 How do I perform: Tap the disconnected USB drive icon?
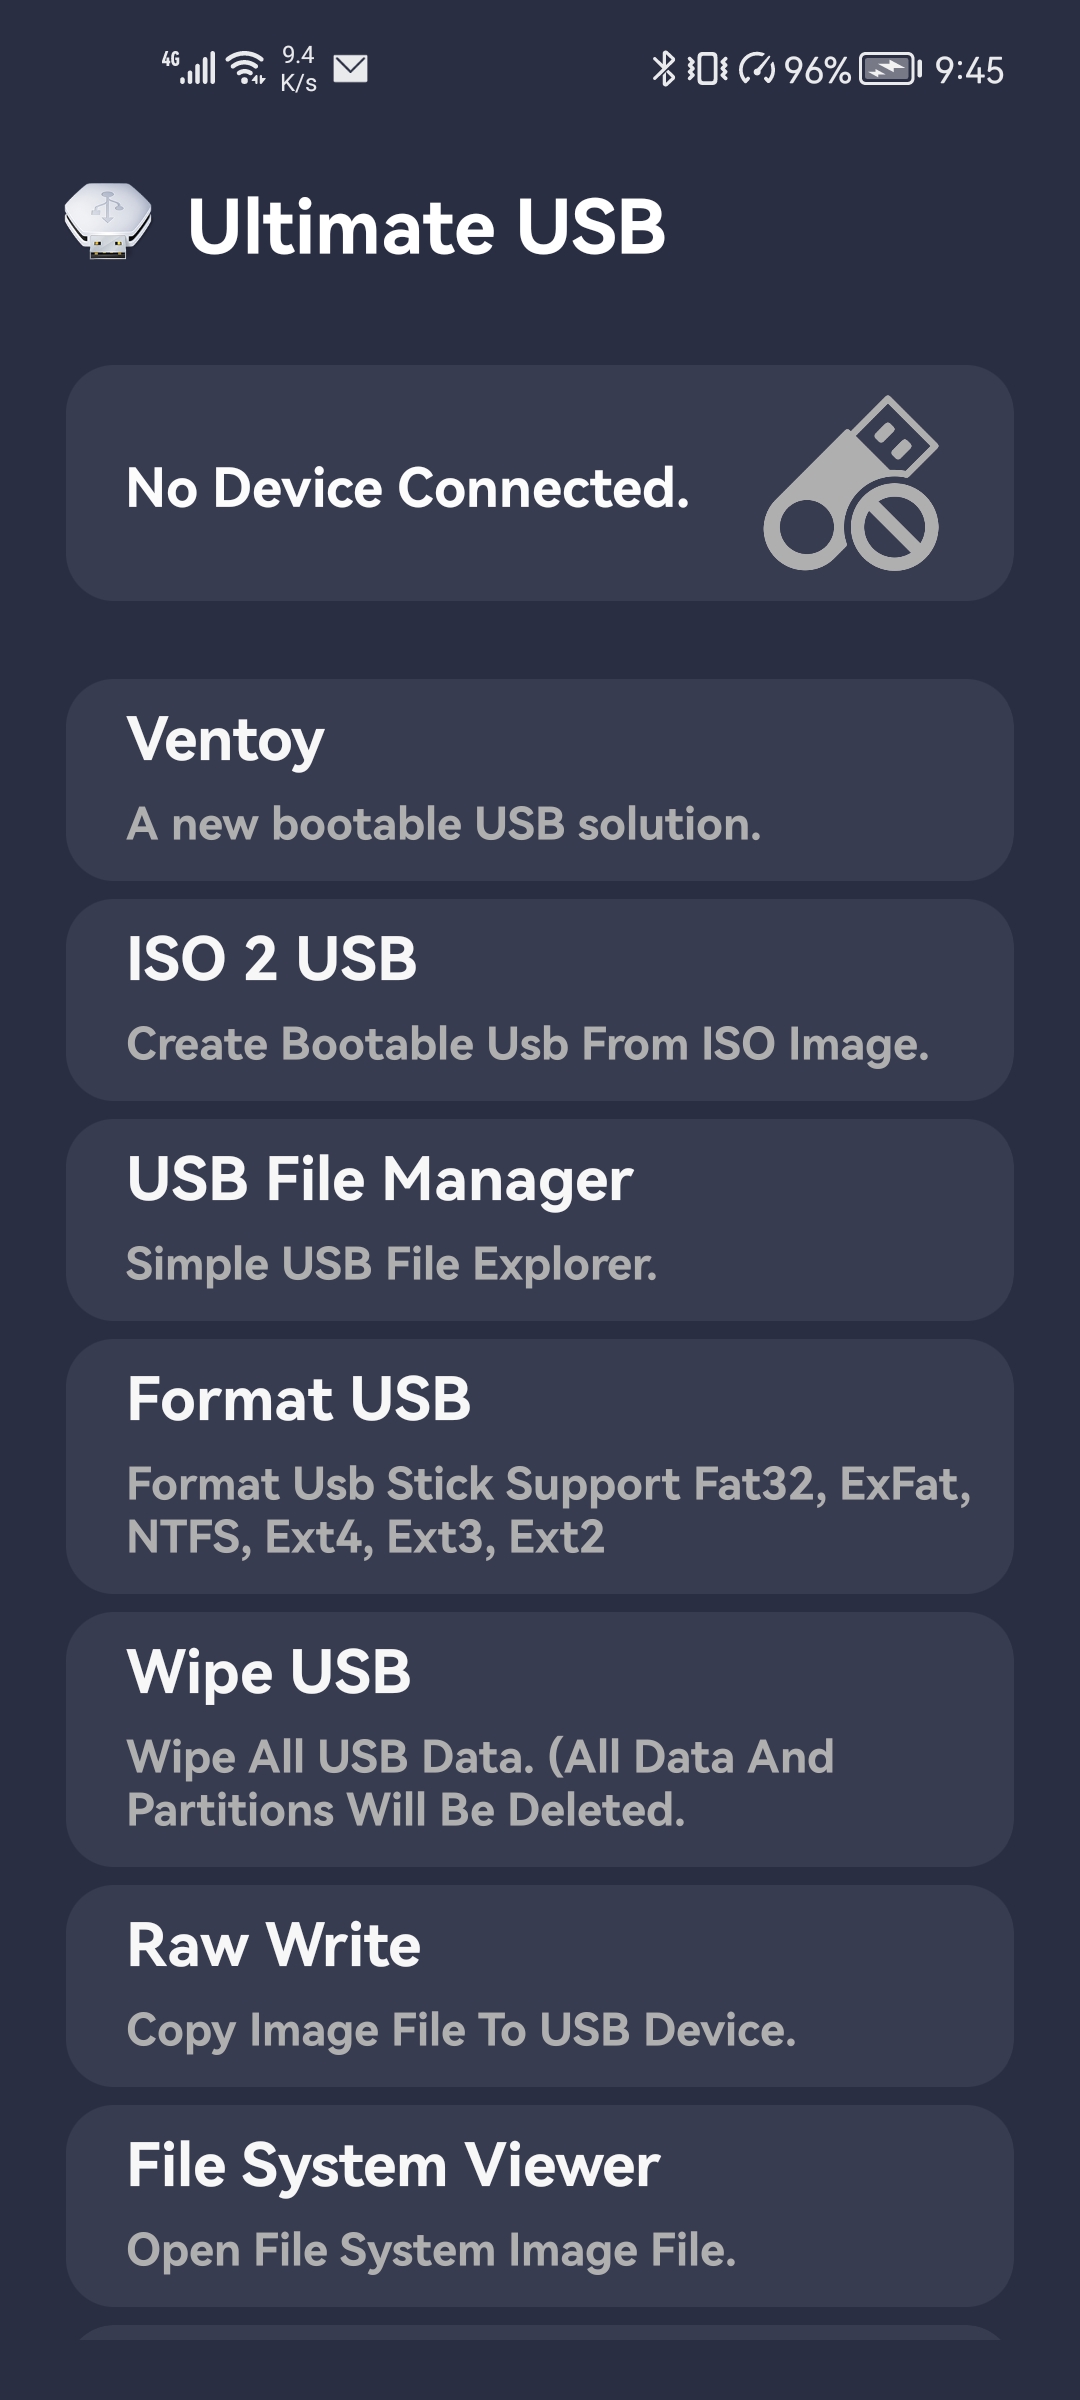point(851,484)
